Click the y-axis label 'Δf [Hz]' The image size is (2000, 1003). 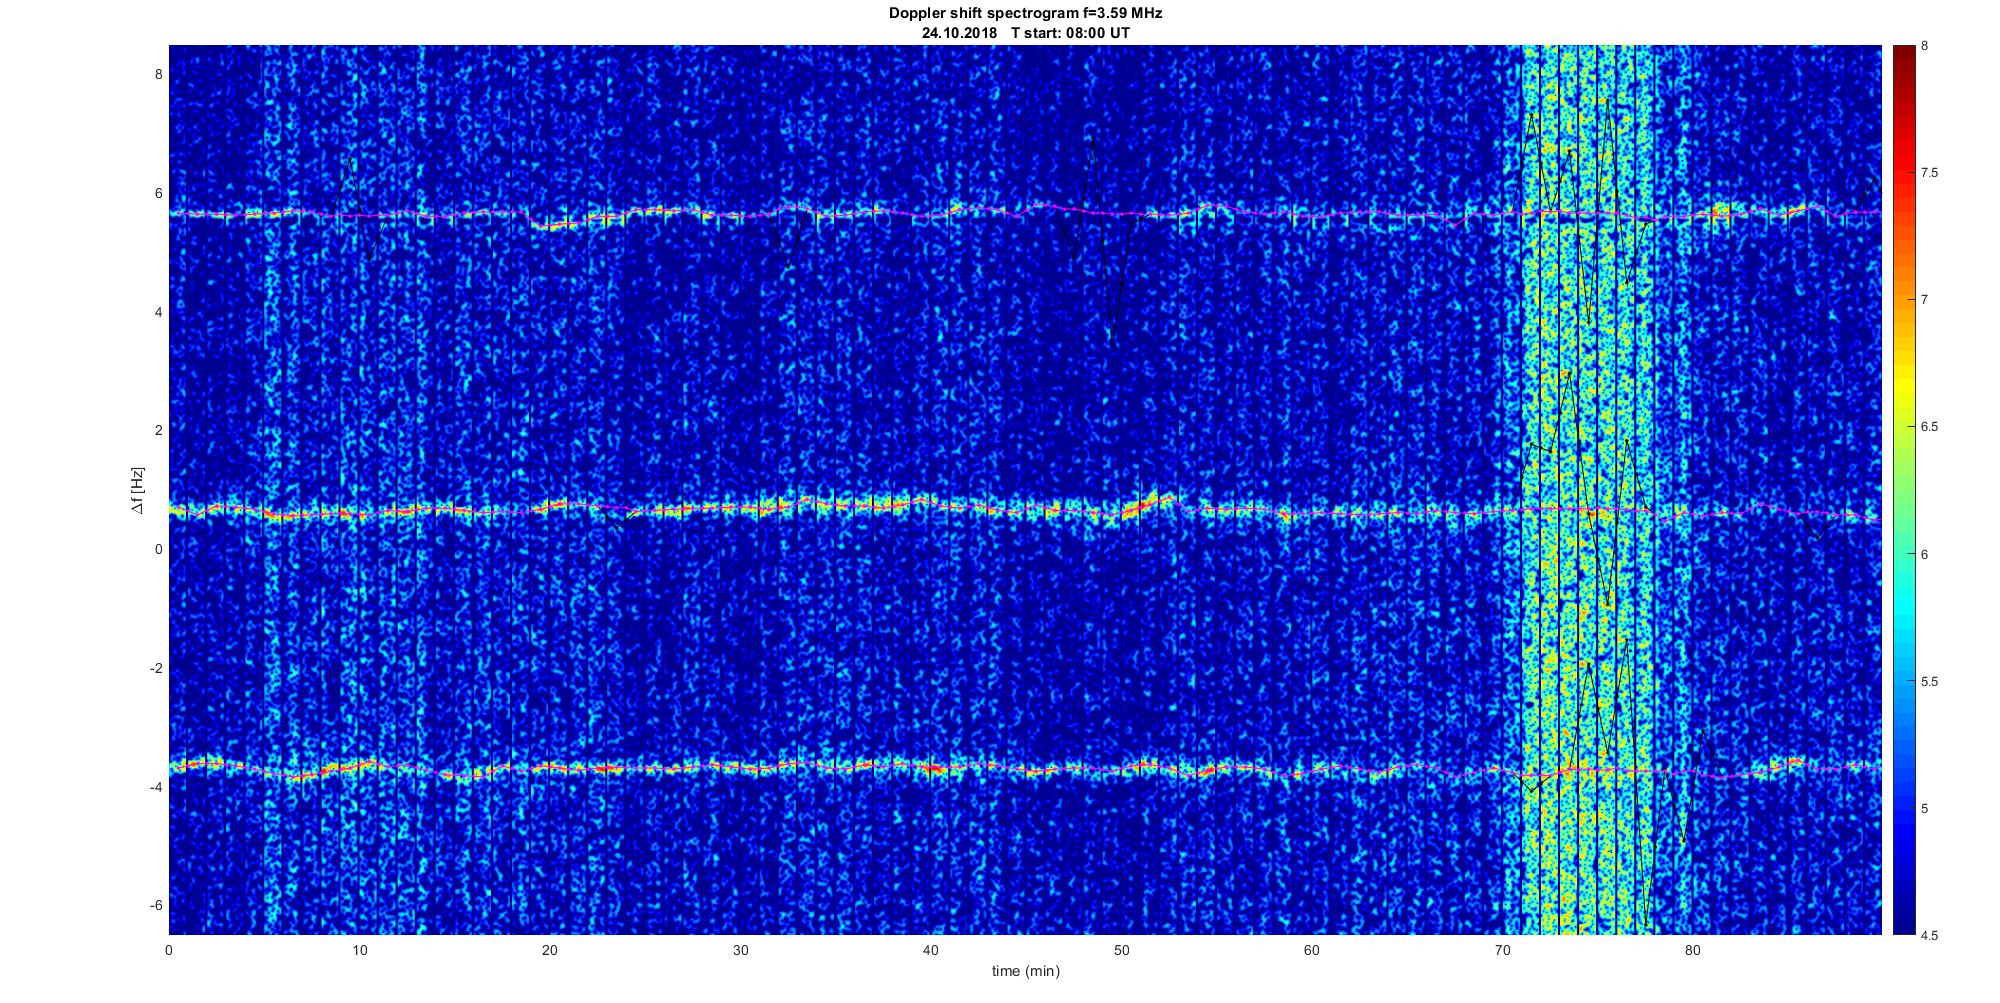[x=138, y=490]
